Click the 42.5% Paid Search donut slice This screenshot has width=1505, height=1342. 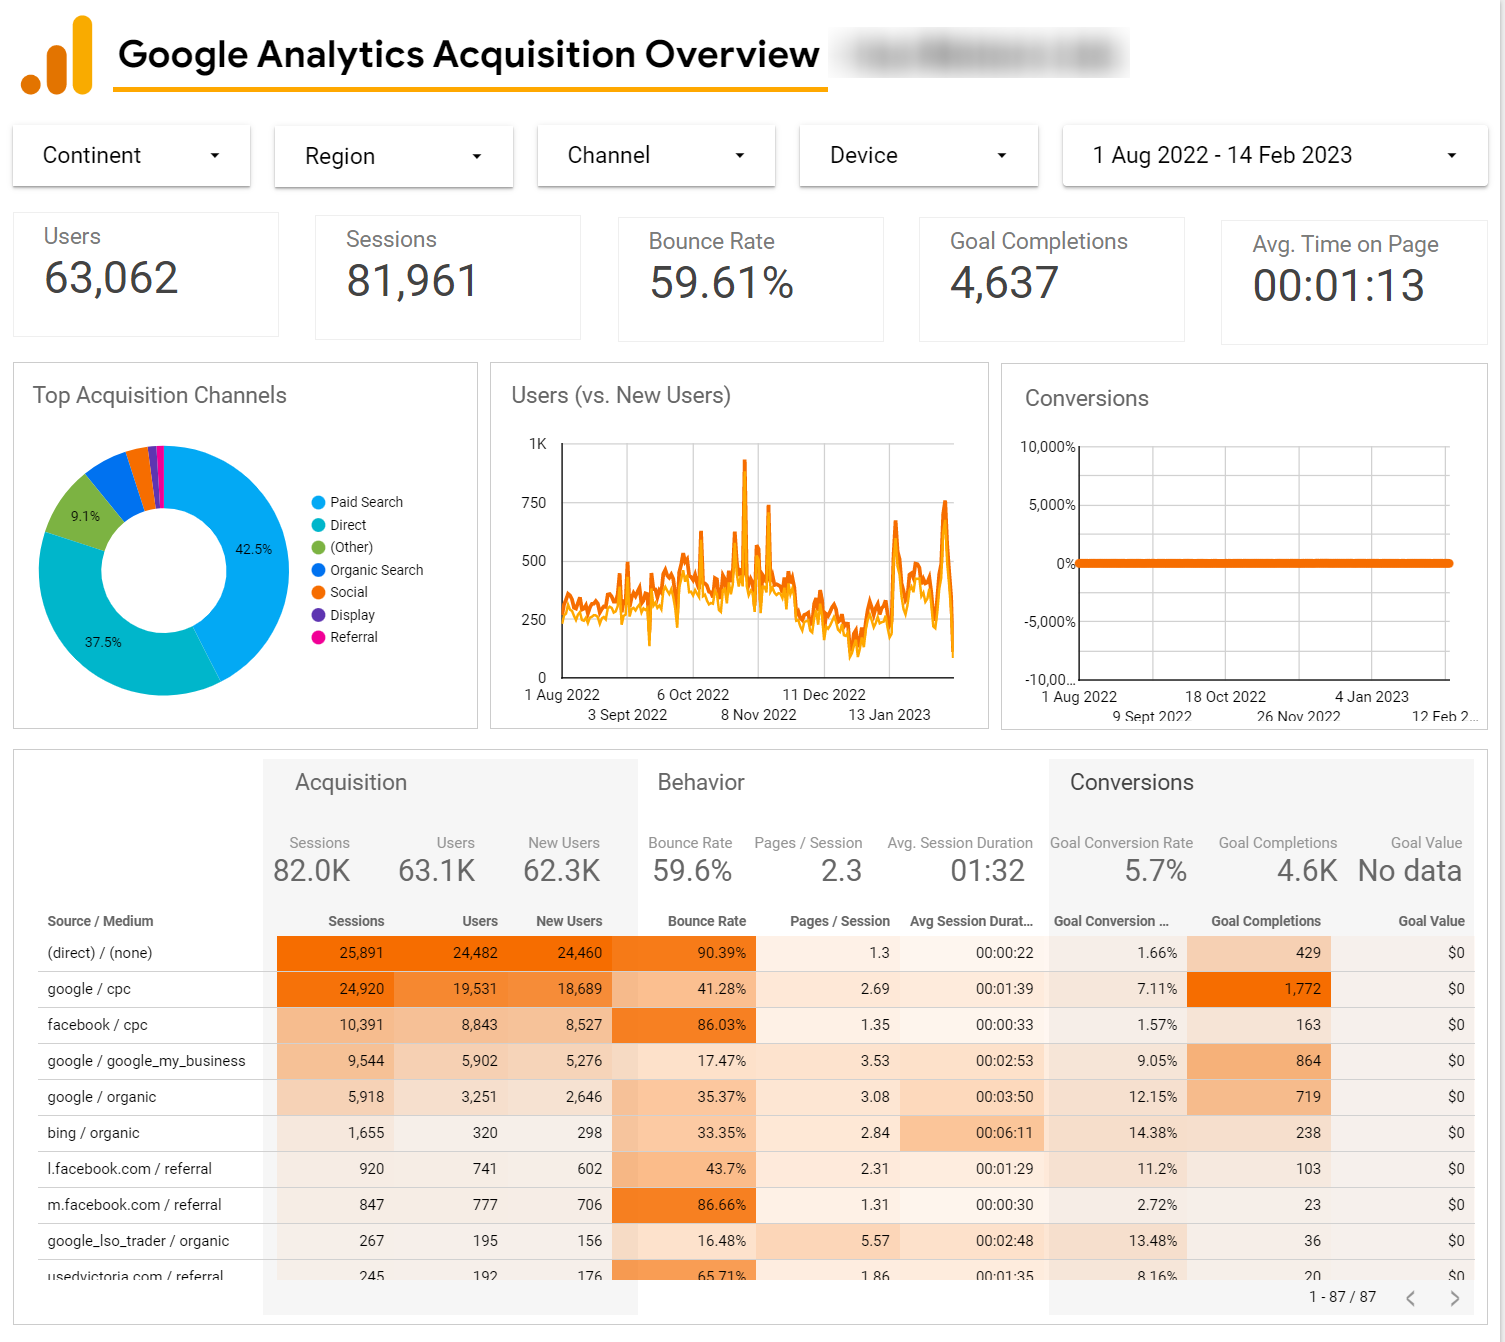click(x=253, y=549)
